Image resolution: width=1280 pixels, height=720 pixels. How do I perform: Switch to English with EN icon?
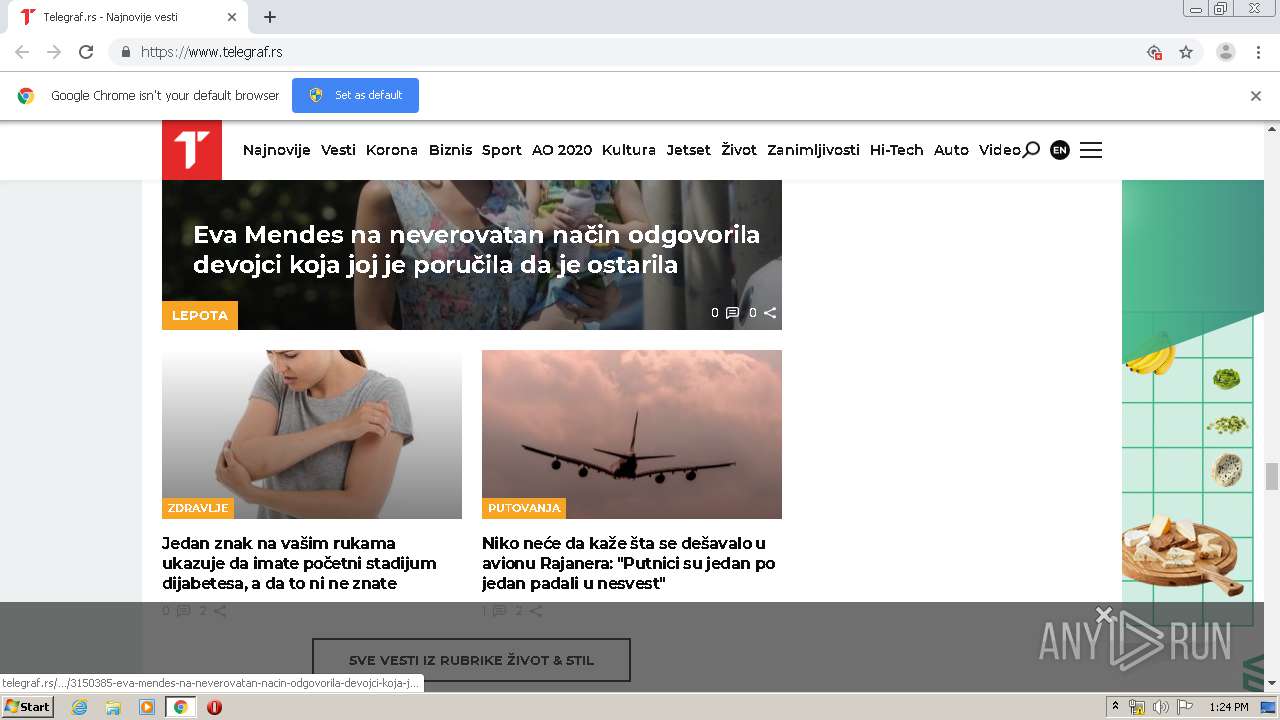click(1060, 150)
